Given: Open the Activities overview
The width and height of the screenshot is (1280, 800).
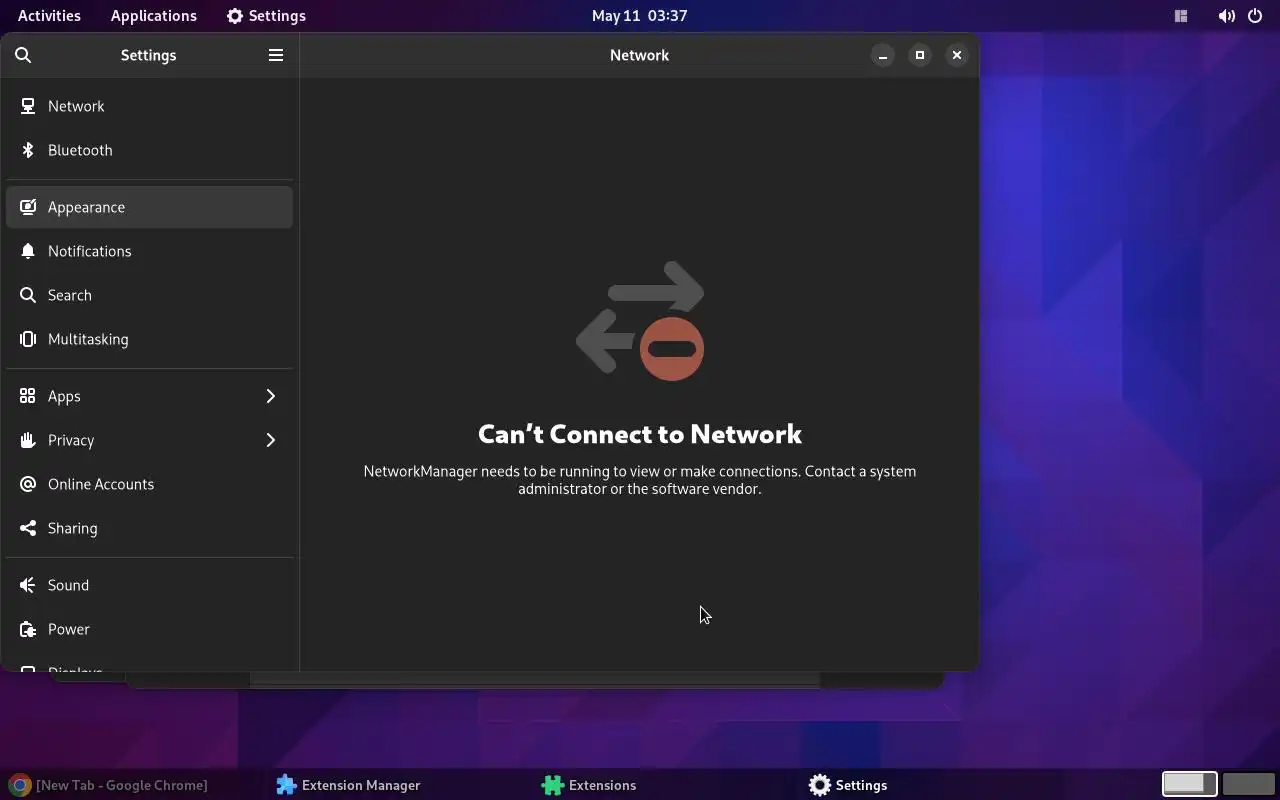Looking at the screenshot, I should coord(49,16).
